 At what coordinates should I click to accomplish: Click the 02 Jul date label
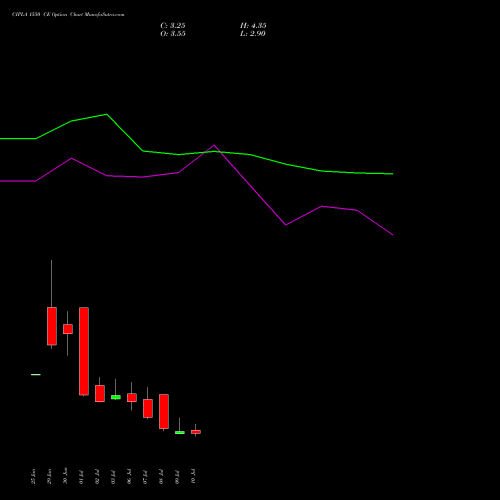point(97,476)
